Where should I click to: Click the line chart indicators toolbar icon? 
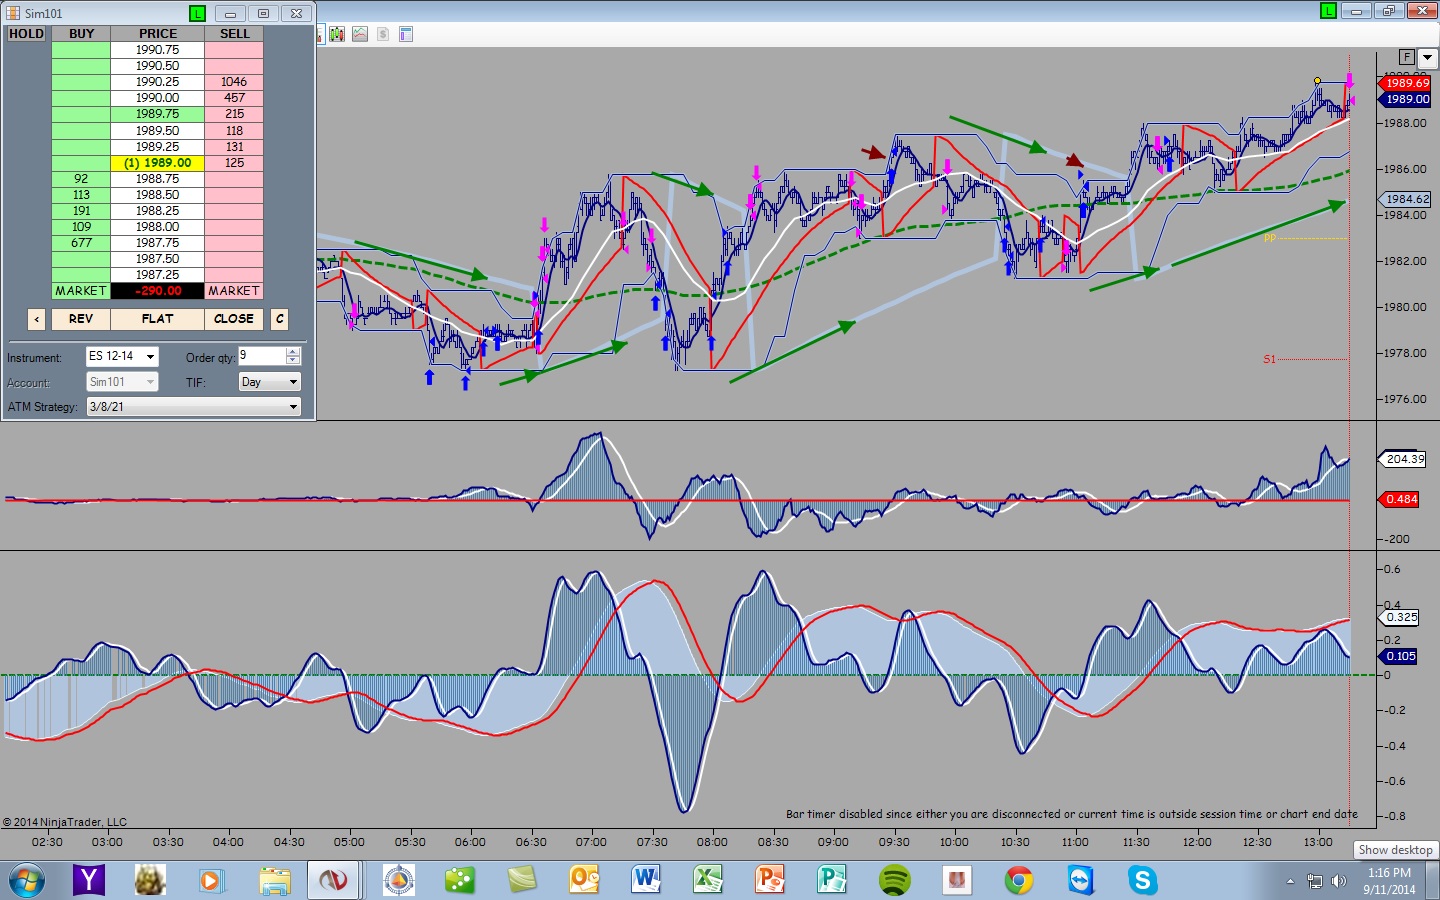[360, 34]
